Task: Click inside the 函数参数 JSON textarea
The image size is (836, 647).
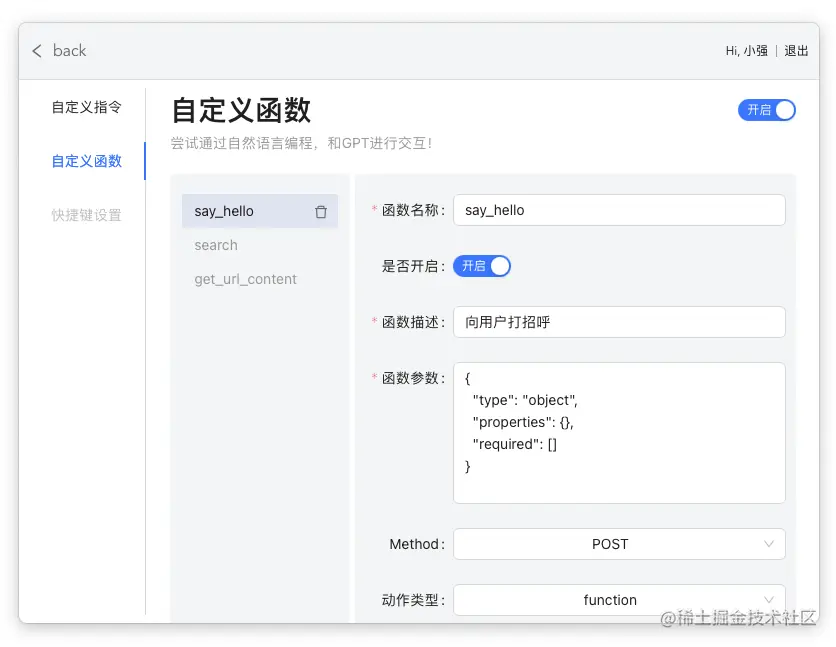Action: 619,433
